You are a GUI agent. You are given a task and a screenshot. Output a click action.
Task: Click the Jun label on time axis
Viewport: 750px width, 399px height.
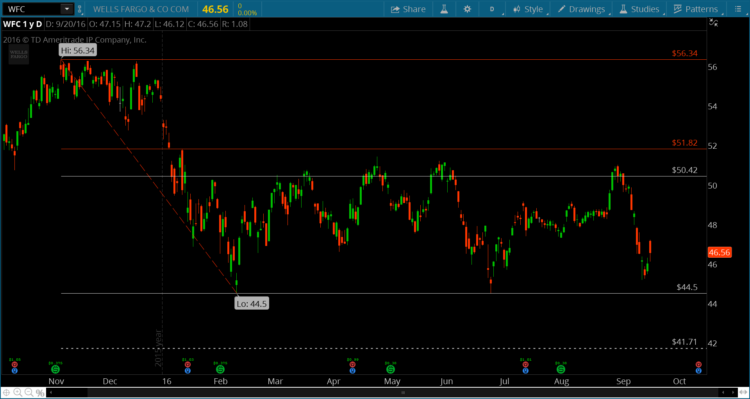pos(446,381)
